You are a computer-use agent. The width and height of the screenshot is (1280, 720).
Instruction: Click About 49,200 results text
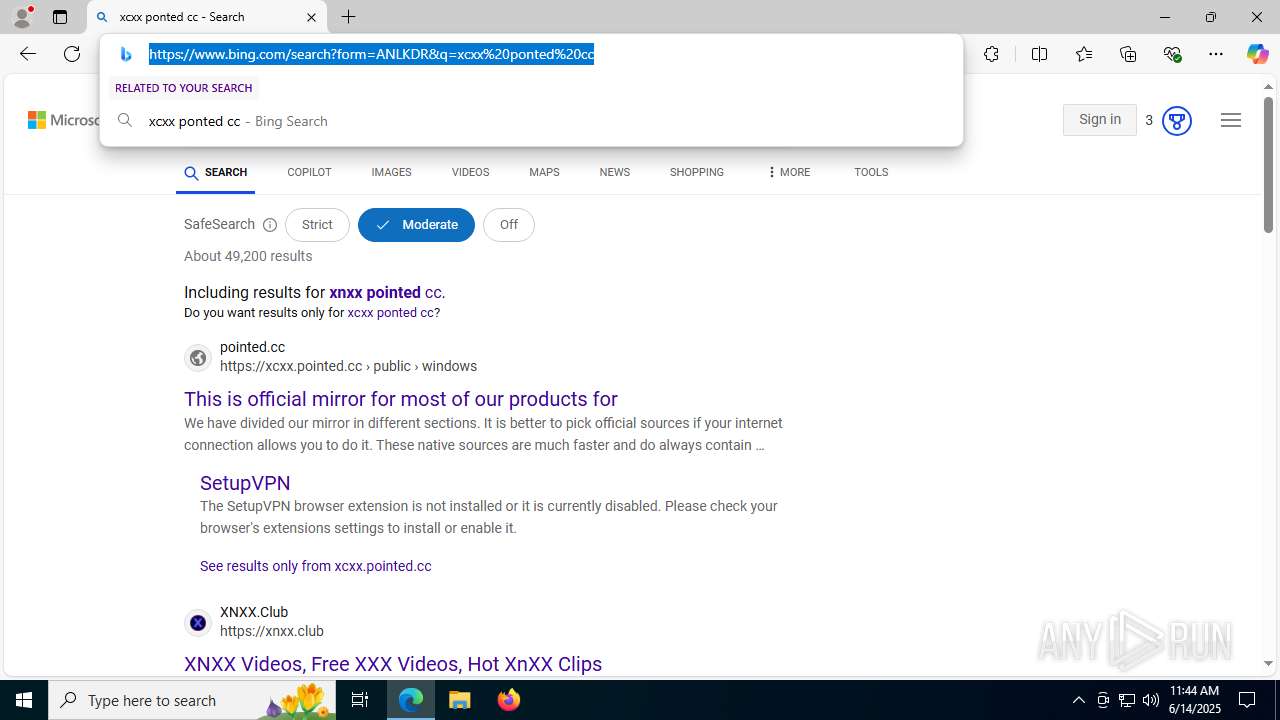[x=248, y=257]
